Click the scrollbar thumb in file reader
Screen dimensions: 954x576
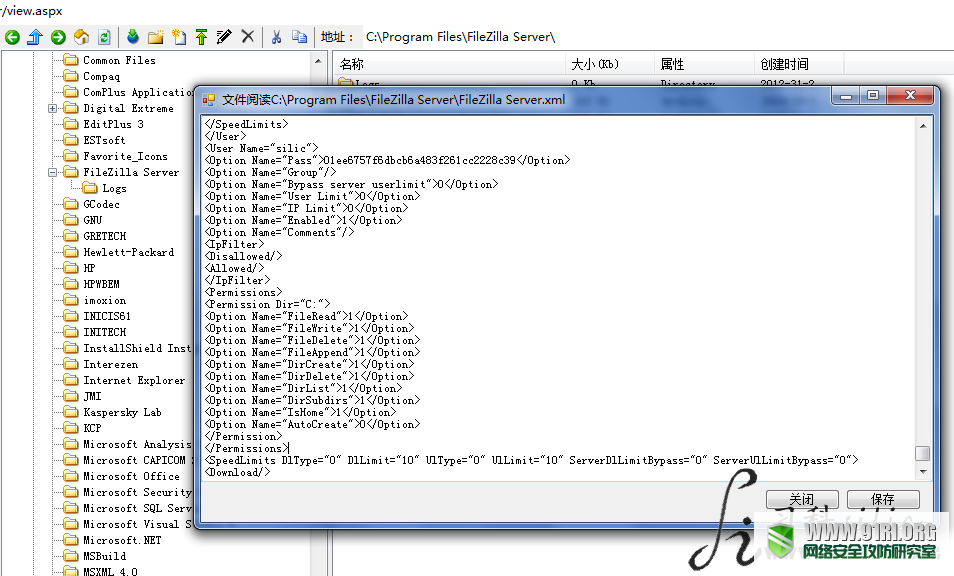tap(923, 454)
